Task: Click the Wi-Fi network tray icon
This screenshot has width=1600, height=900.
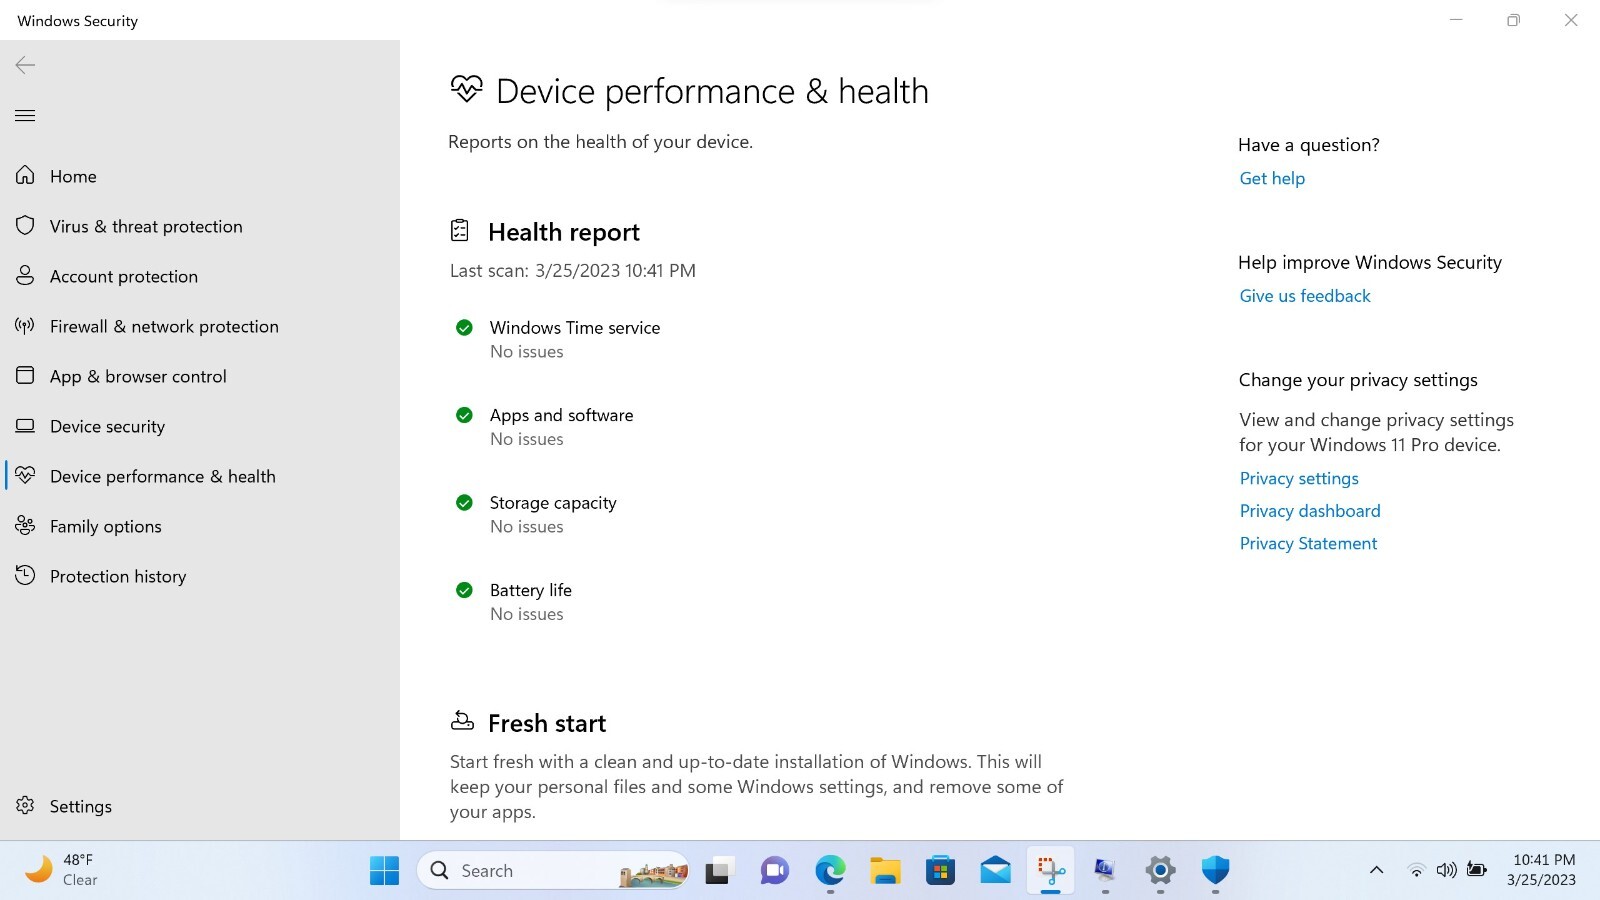Action: click(x=1416, y=870)
